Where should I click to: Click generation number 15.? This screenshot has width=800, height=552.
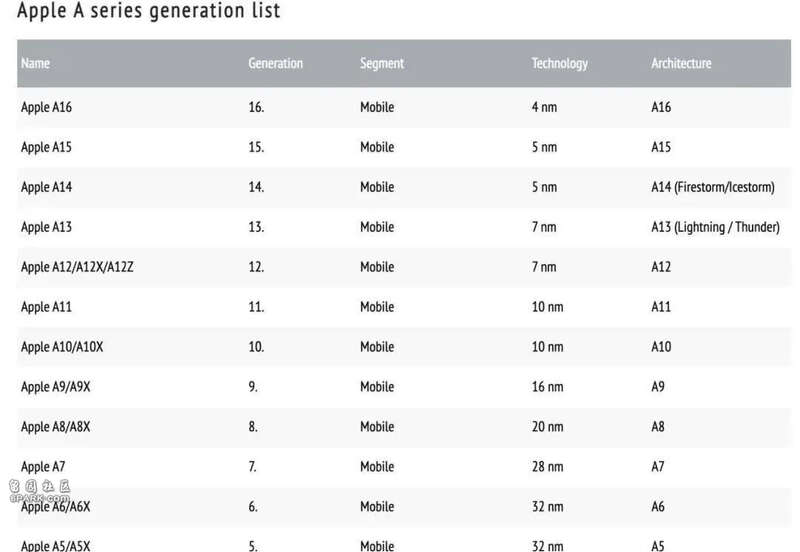pos(256,147)
